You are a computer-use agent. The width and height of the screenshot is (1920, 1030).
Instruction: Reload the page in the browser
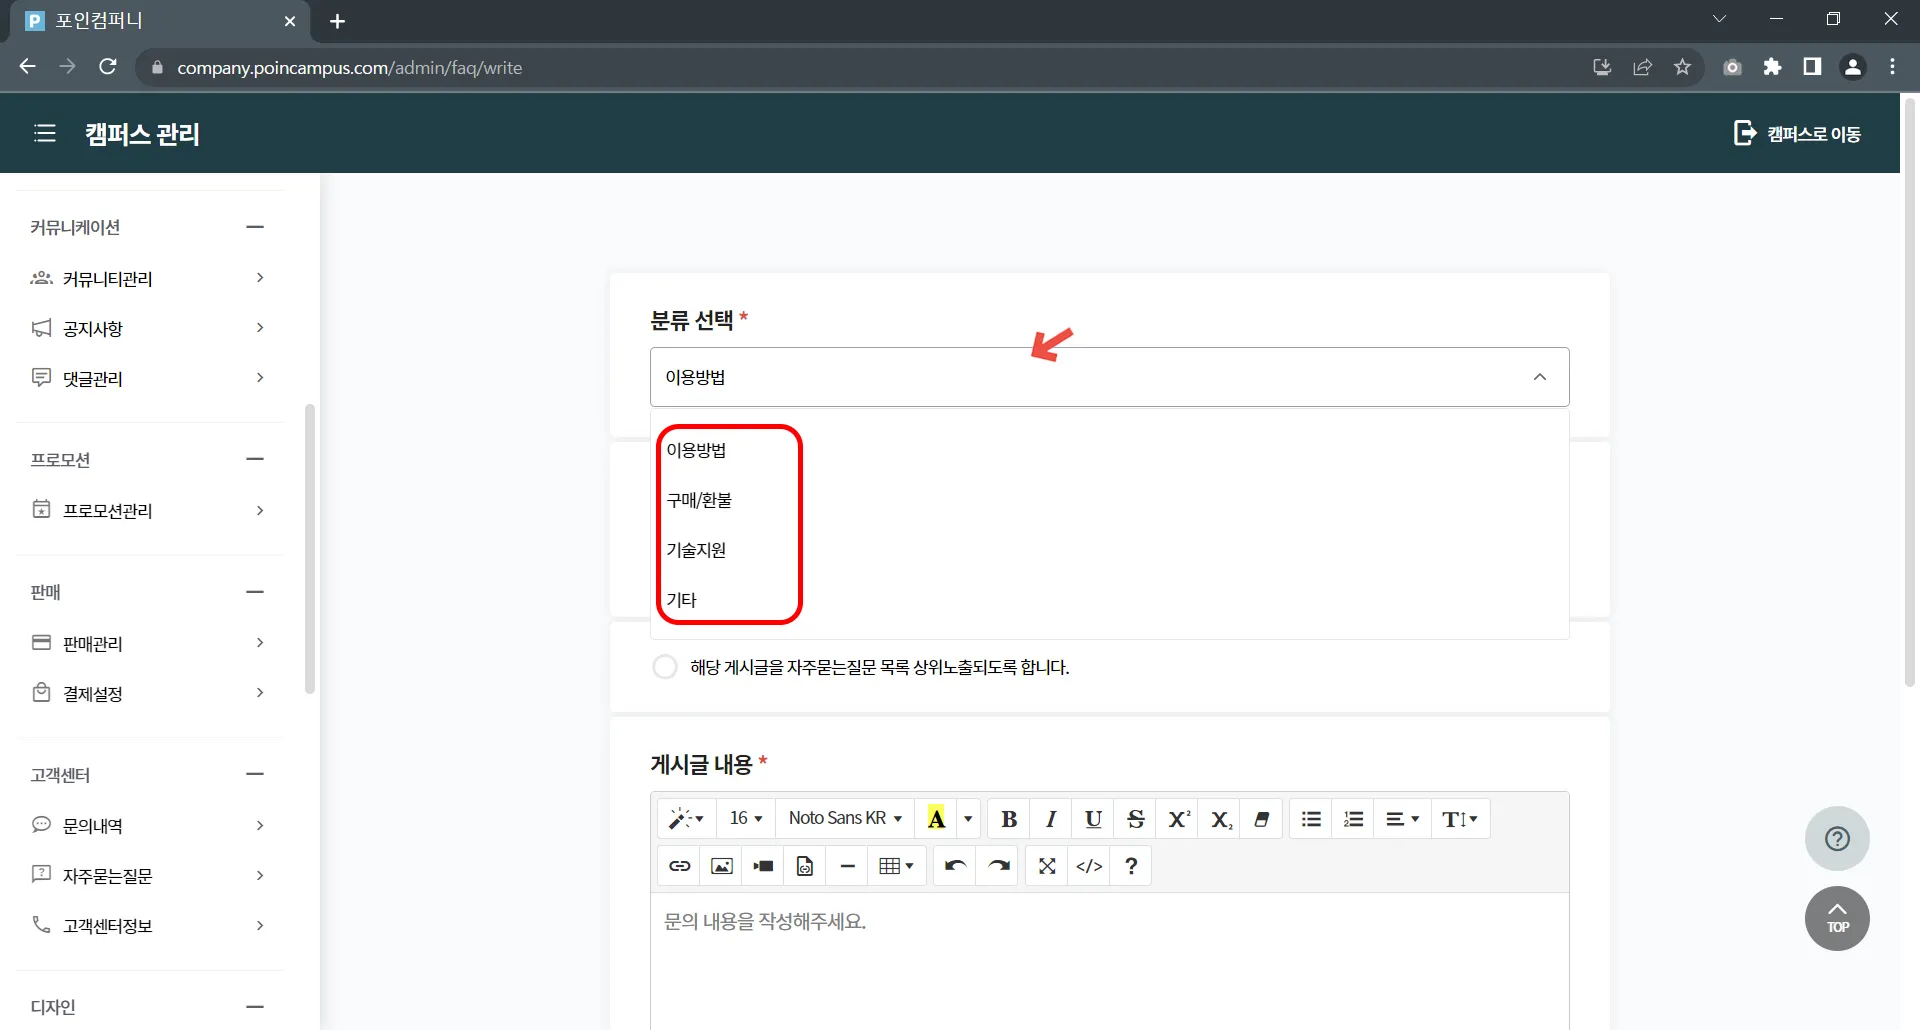click(x=108, y=67)
